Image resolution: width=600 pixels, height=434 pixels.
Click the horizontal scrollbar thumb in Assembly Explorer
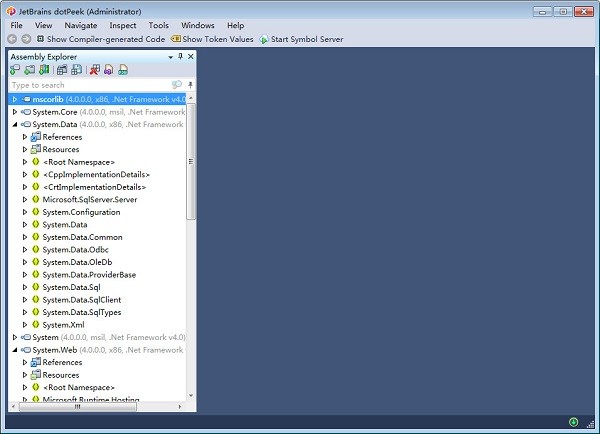click(x=78, y=406)
